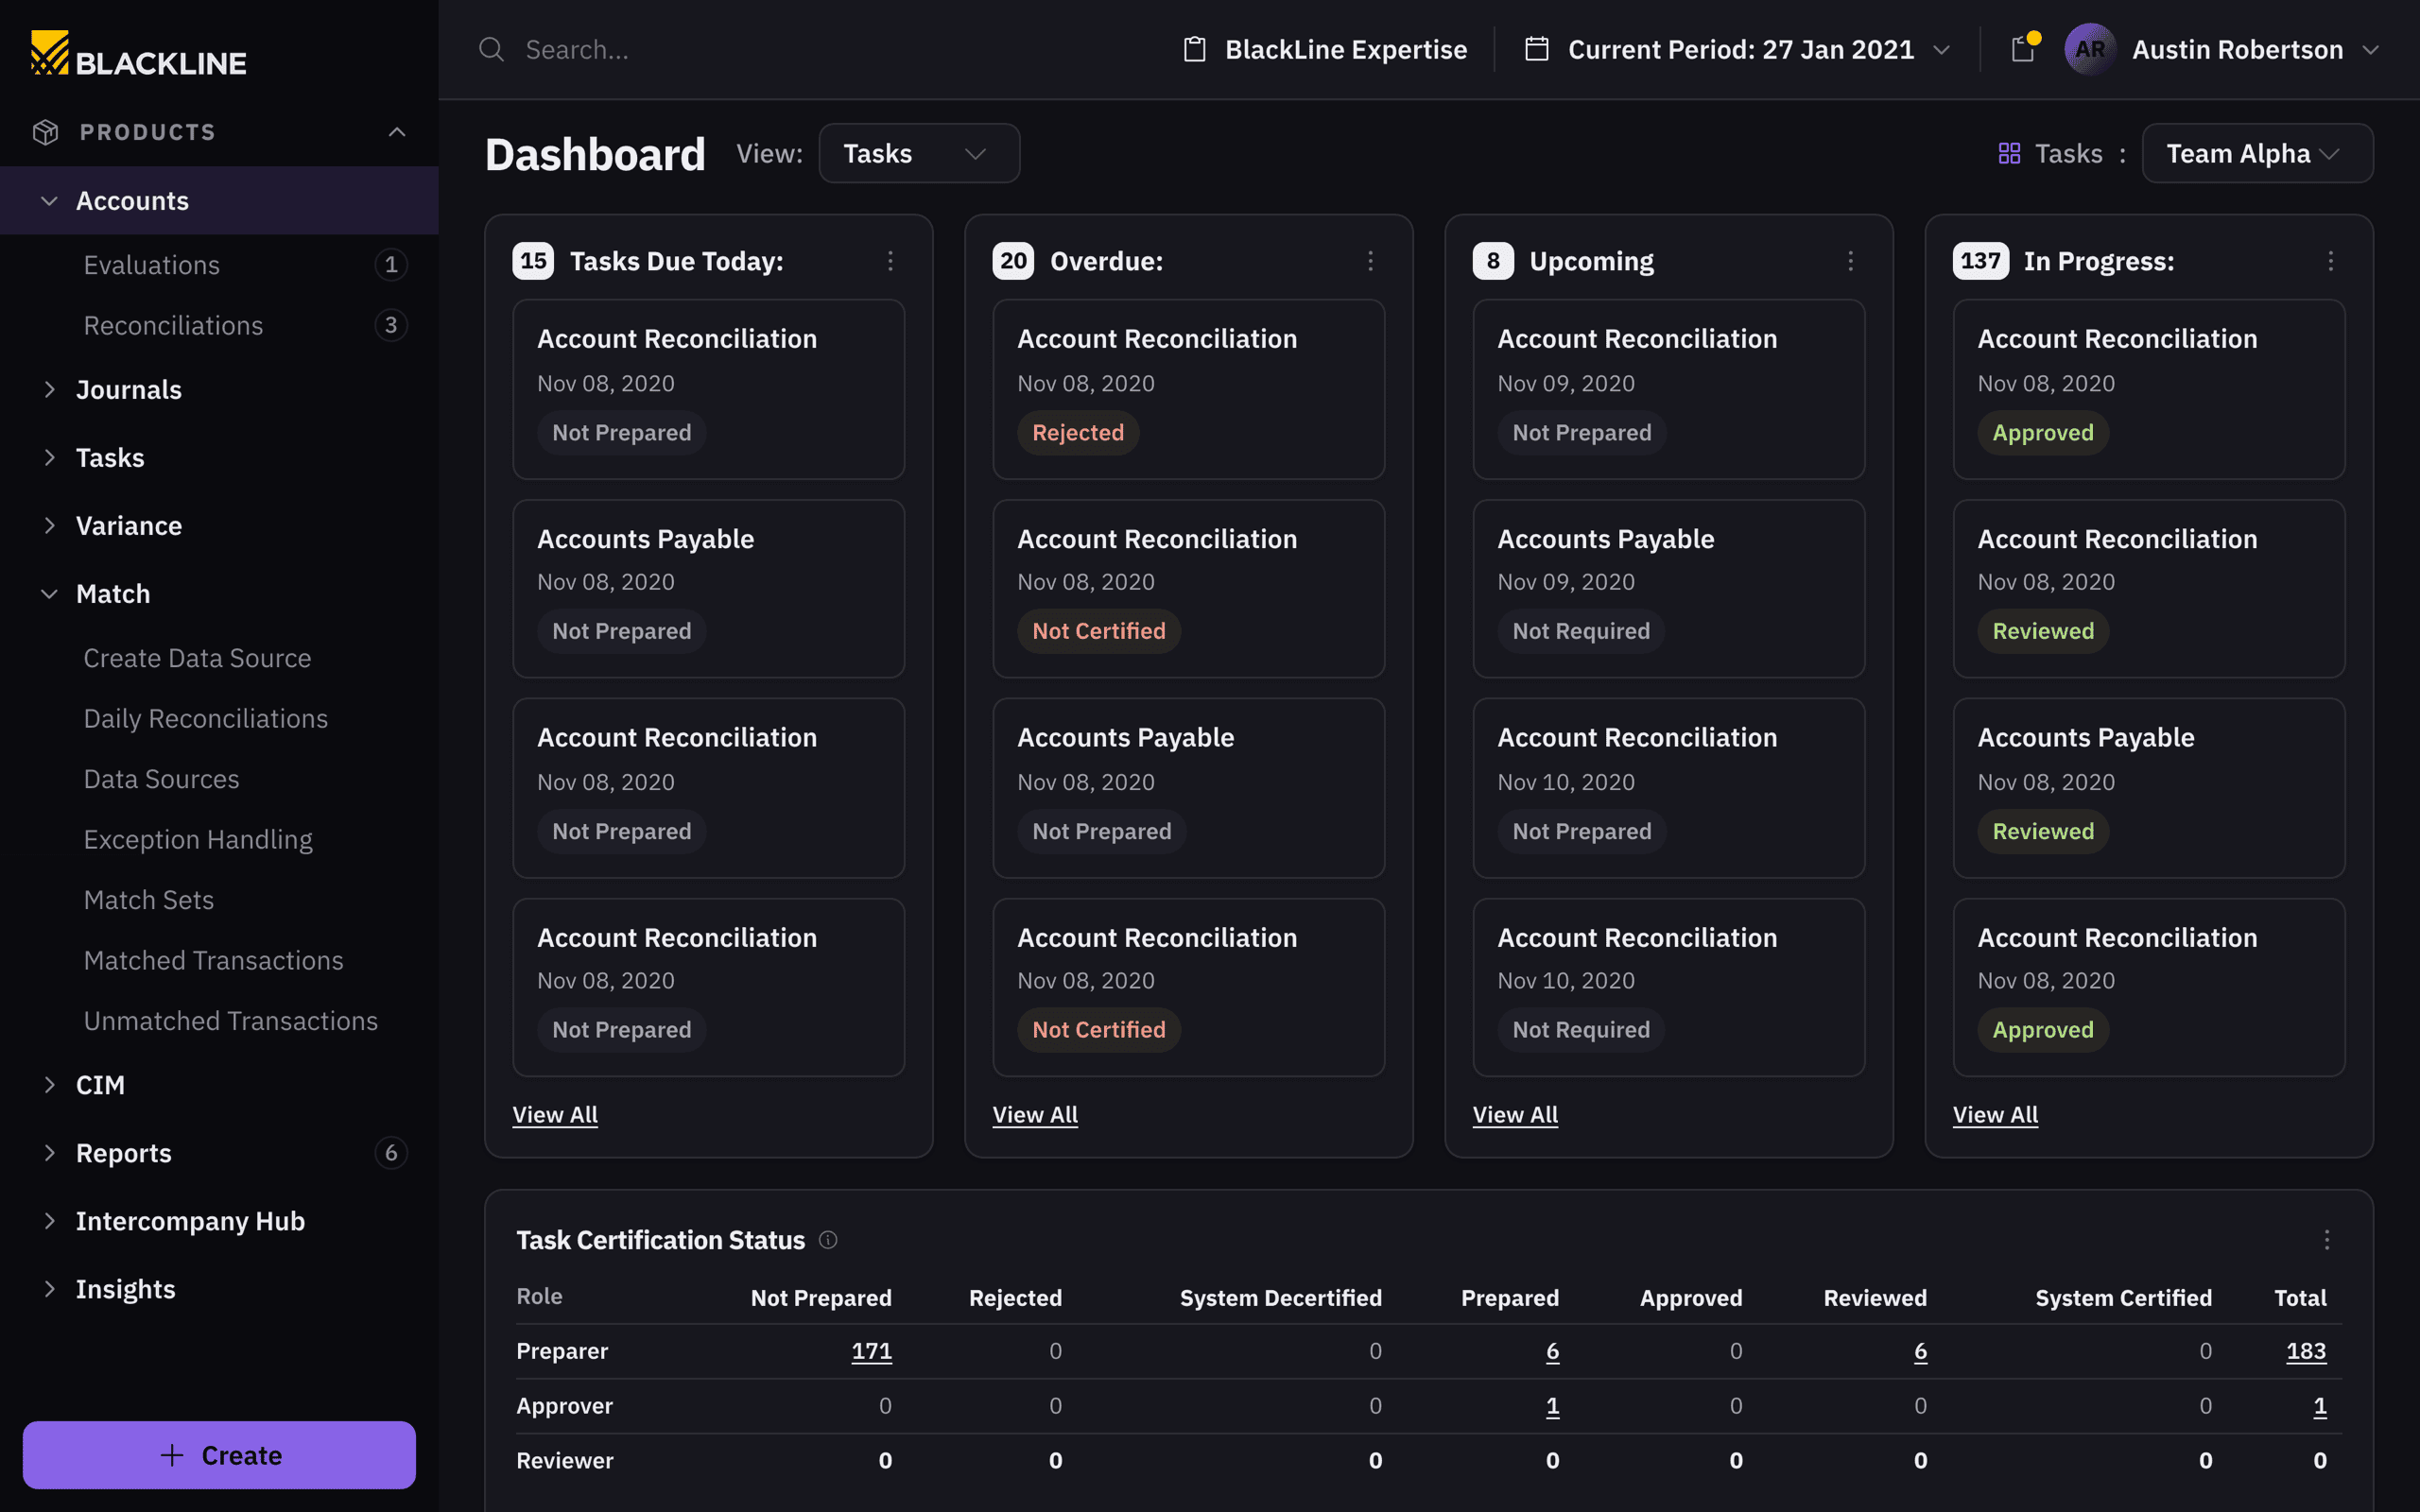Click View All under Tasks Due Today

point(555,1114)
